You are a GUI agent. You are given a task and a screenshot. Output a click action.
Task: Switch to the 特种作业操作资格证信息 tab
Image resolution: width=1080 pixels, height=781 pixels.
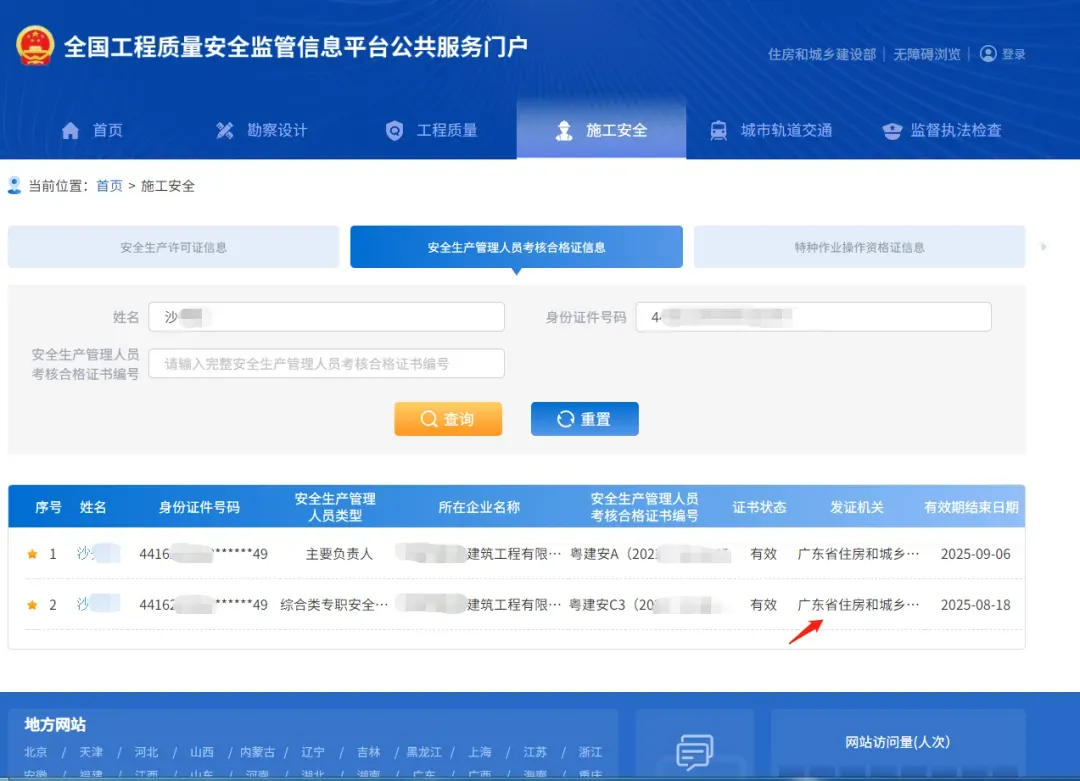pos(860,247)
